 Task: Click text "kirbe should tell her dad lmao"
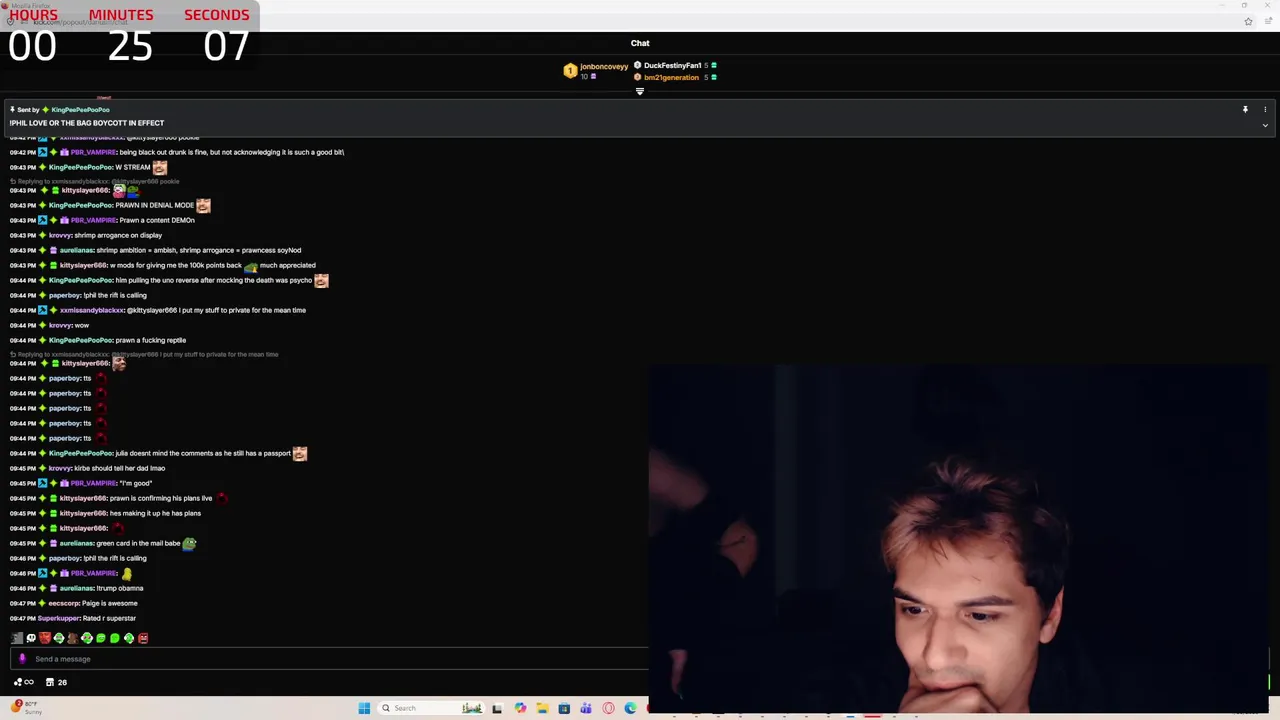(x=120, y=468)
